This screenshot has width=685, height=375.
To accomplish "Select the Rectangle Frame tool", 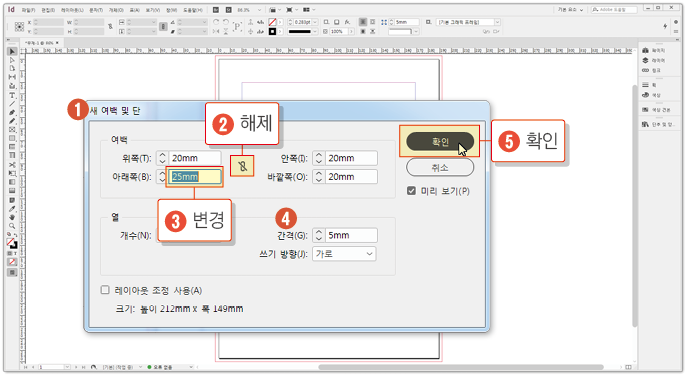I will tap(12, 130).
